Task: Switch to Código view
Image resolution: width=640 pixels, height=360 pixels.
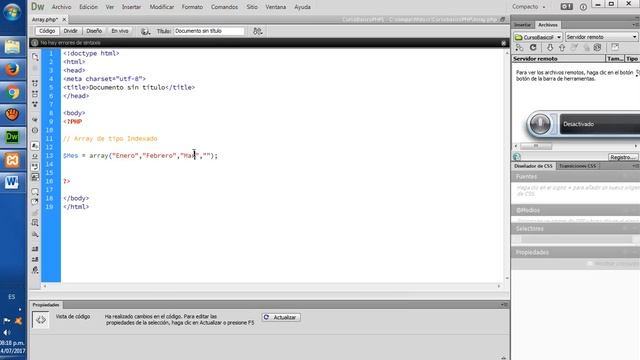Action: [47, 31]
